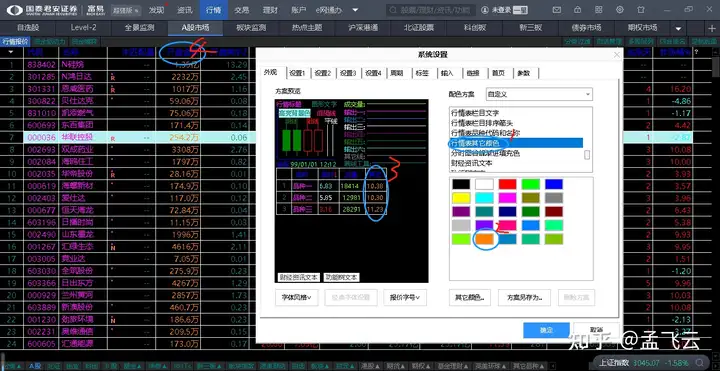
Task: Expand the 港股 menu in the bottom bar
Action: click(369, 366)
